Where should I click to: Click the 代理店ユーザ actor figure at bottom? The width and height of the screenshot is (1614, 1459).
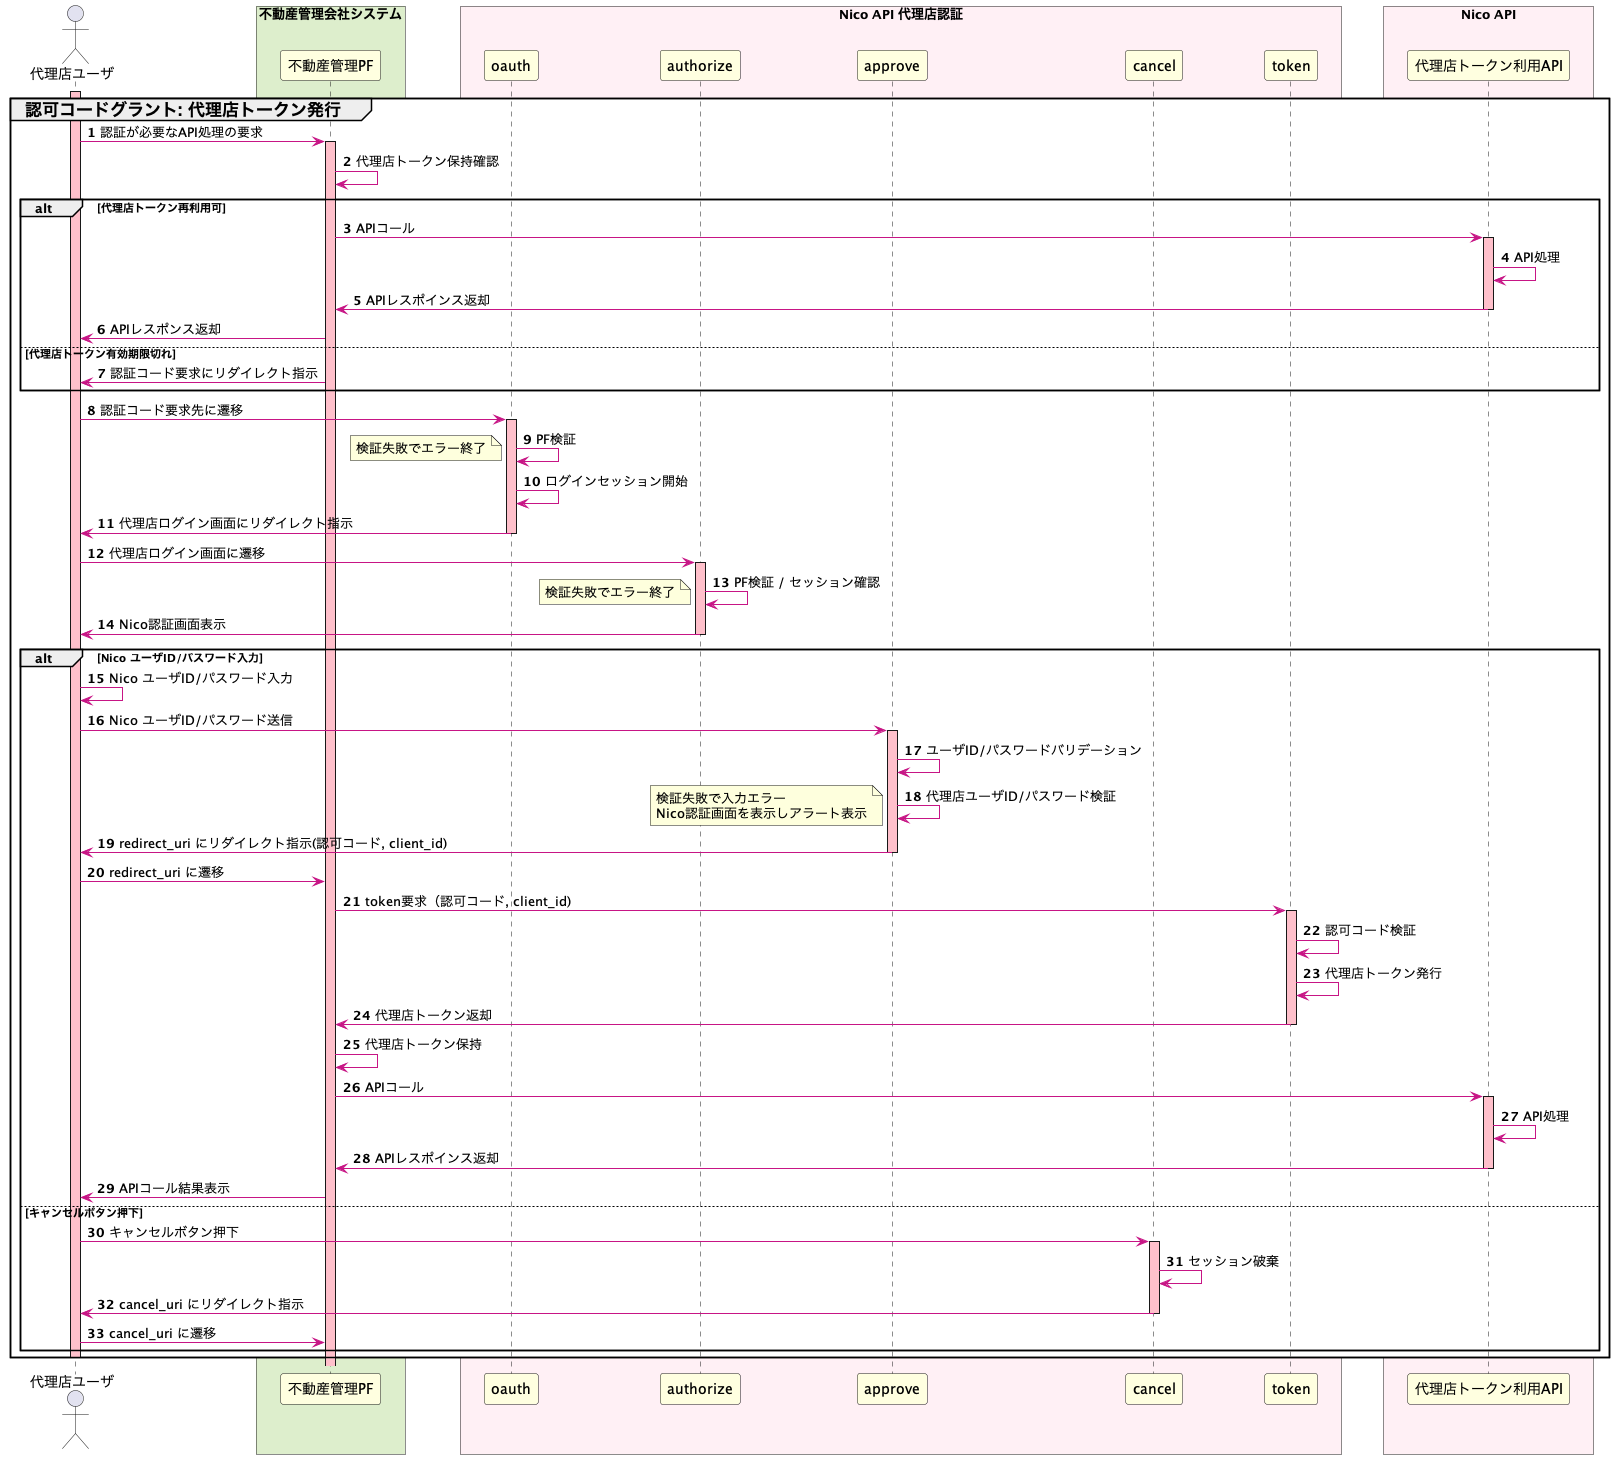pyautogui.click(x=75, y=1420)
